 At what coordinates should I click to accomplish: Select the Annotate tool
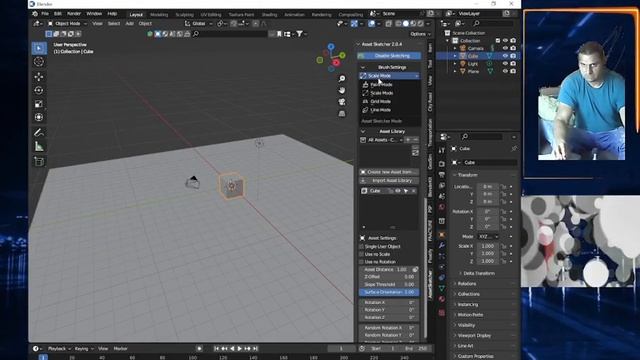(39, 132)
